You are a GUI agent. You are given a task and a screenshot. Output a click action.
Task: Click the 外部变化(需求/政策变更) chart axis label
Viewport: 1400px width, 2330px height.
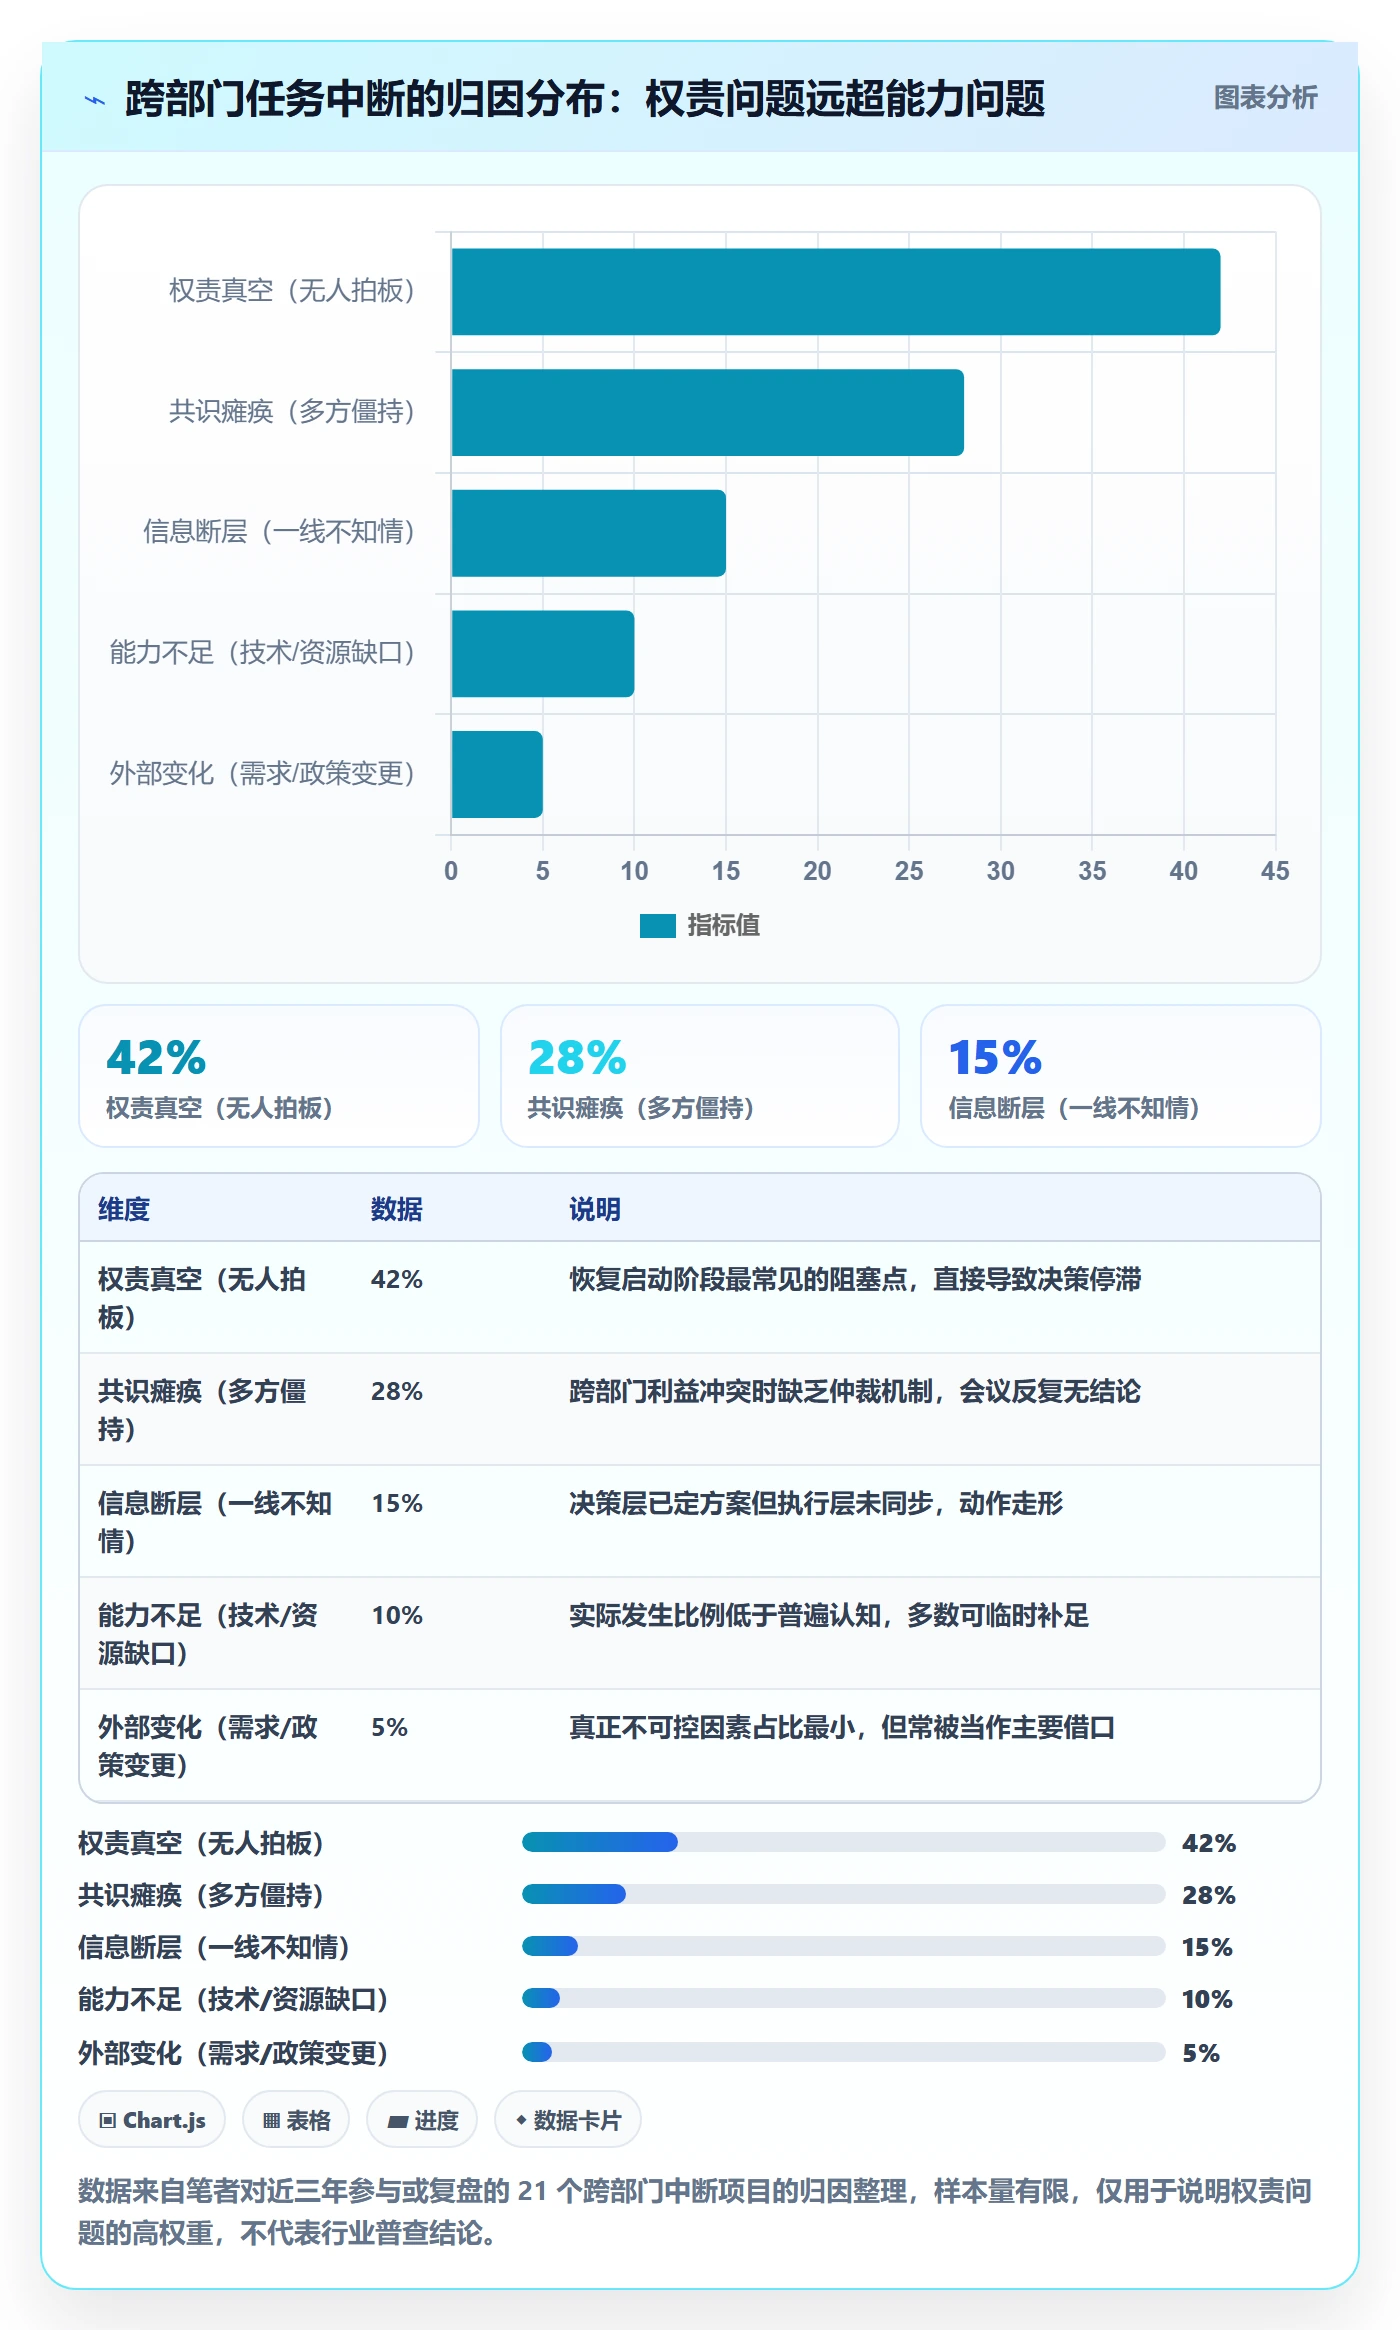click(262, 774)
